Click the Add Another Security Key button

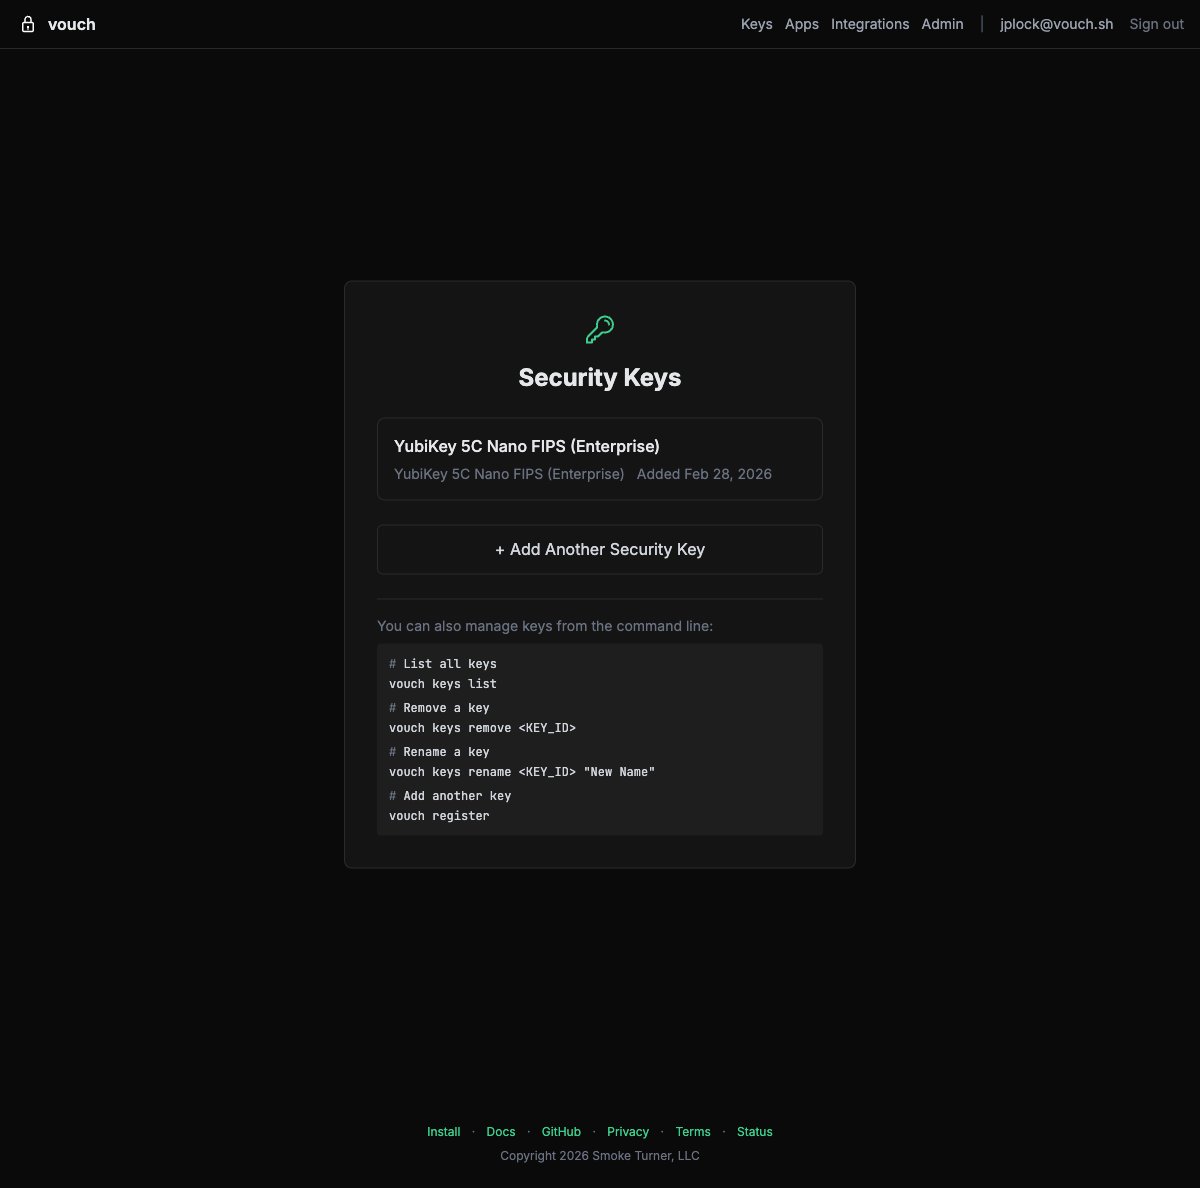(599, 549)
